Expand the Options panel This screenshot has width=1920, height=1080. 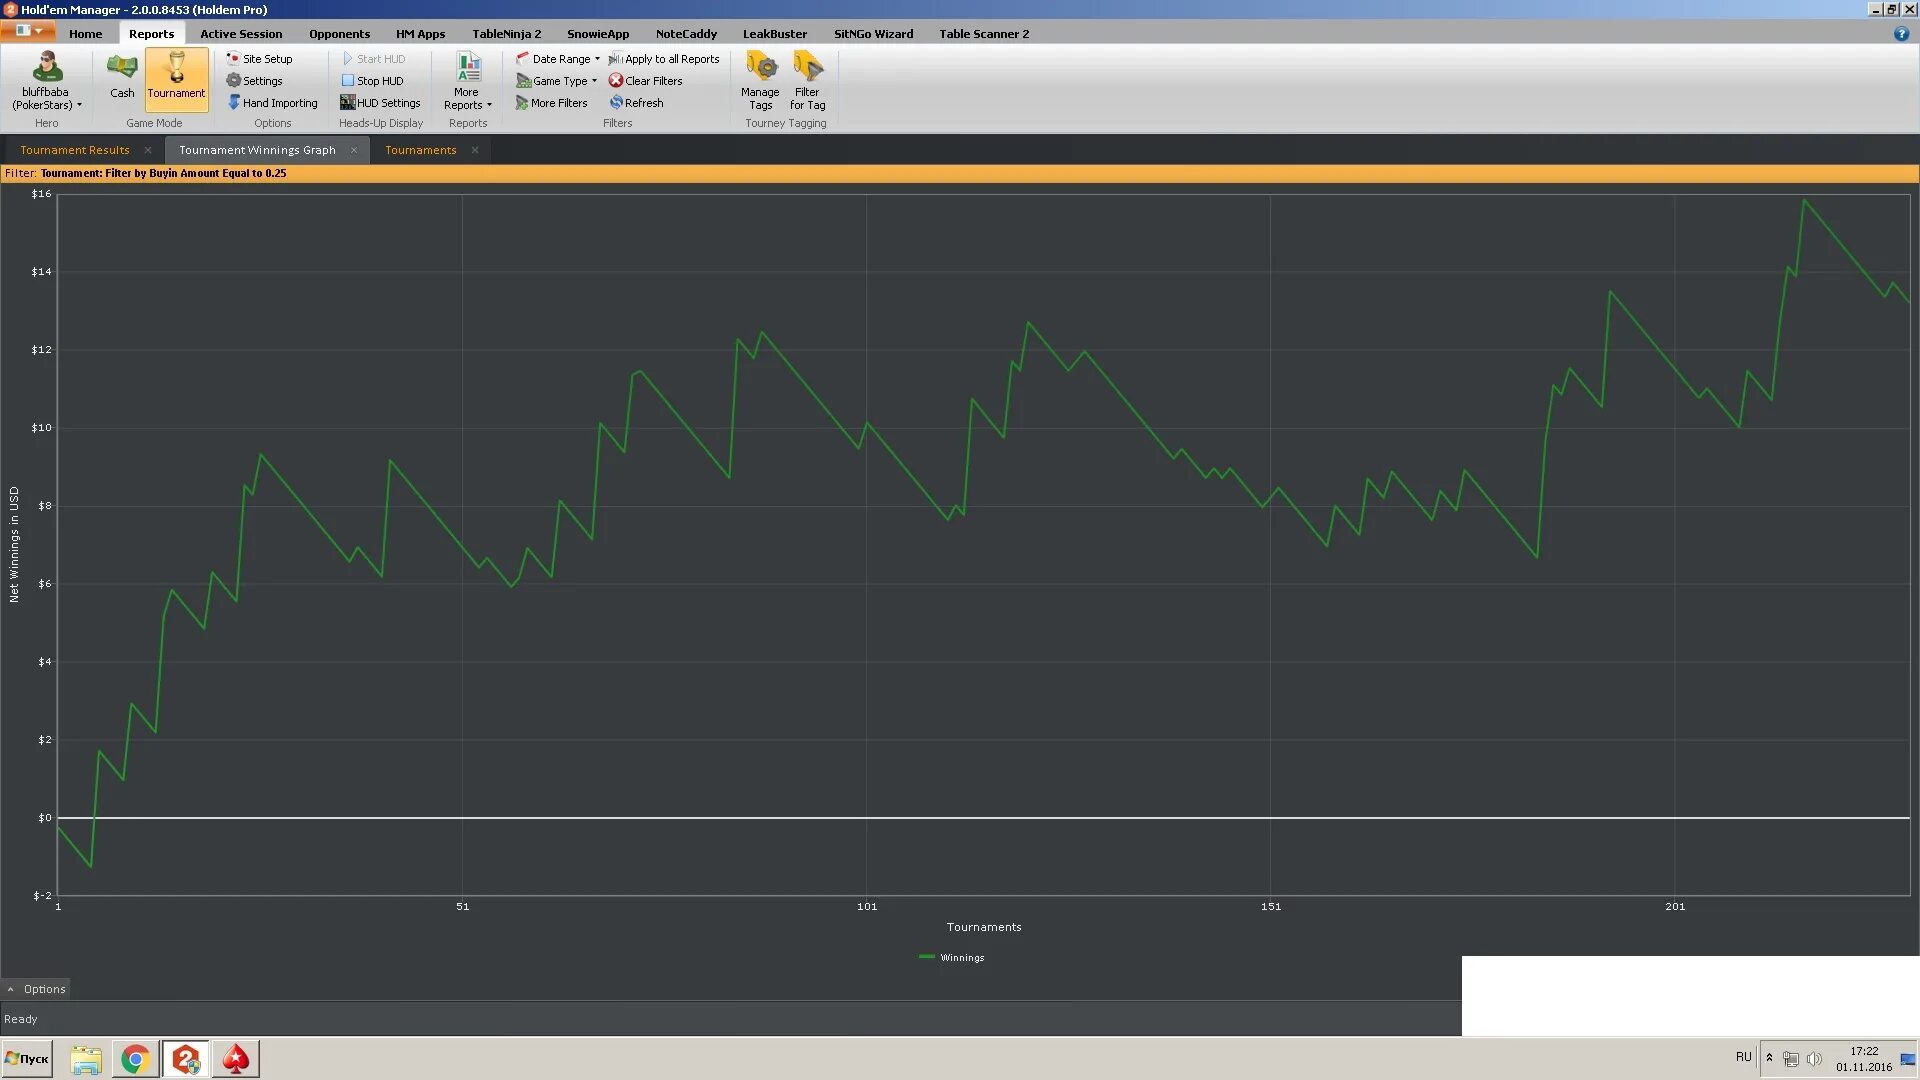[x=36, y=989]
